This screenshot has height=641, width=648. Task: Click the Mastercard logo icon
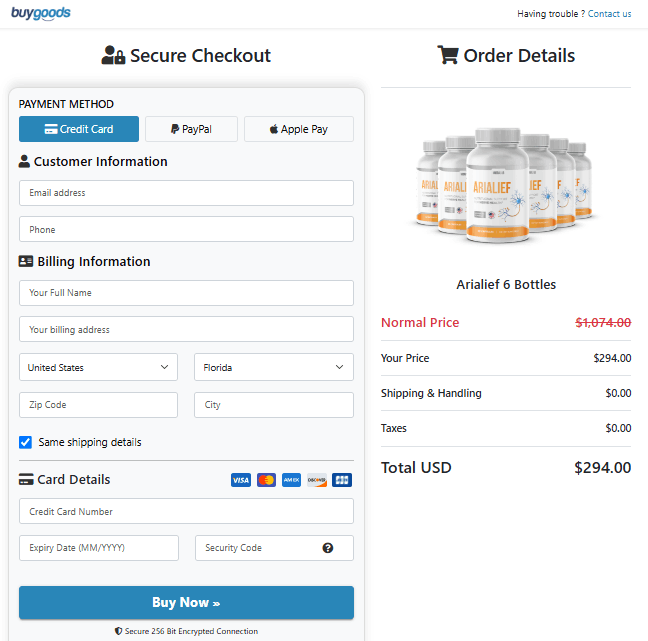266,480
